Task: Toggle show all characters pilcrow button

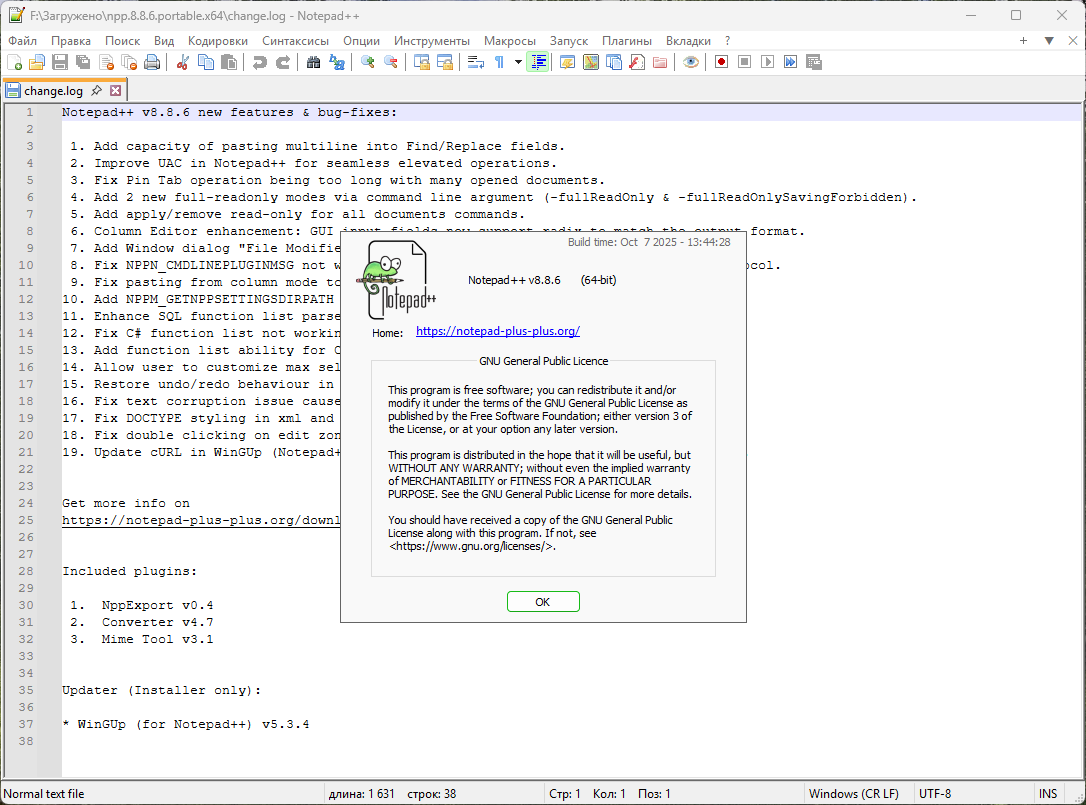Action: tap(499, 62)
